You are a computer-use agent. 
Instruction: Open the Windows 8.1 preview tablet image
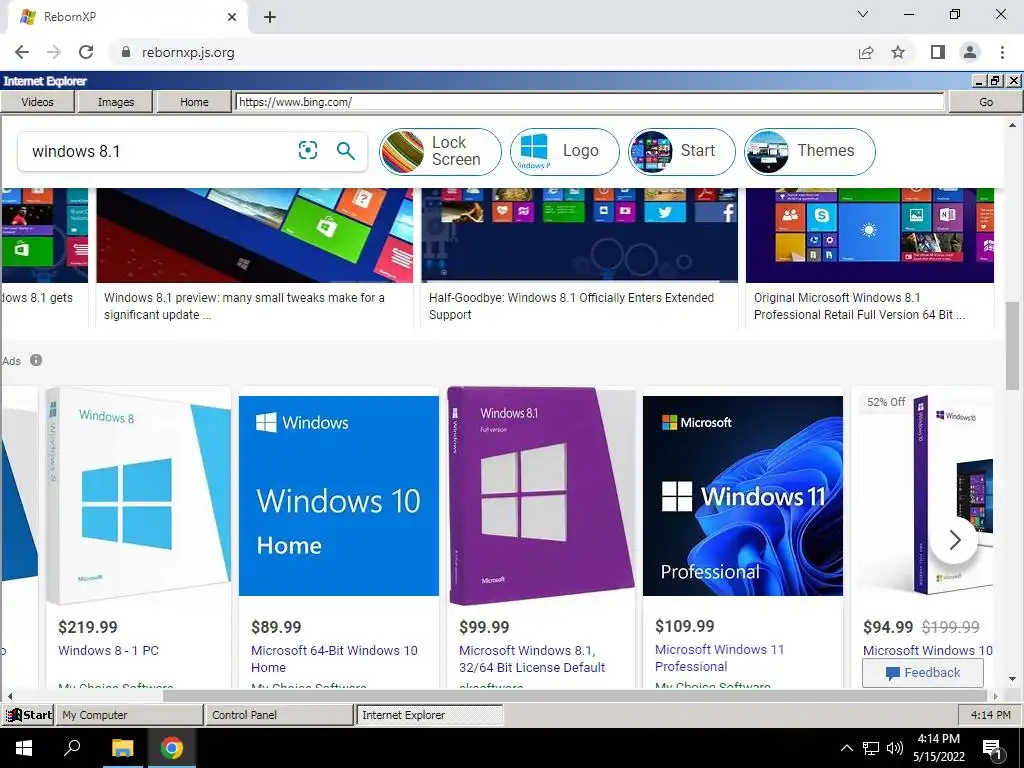(255, 235)
